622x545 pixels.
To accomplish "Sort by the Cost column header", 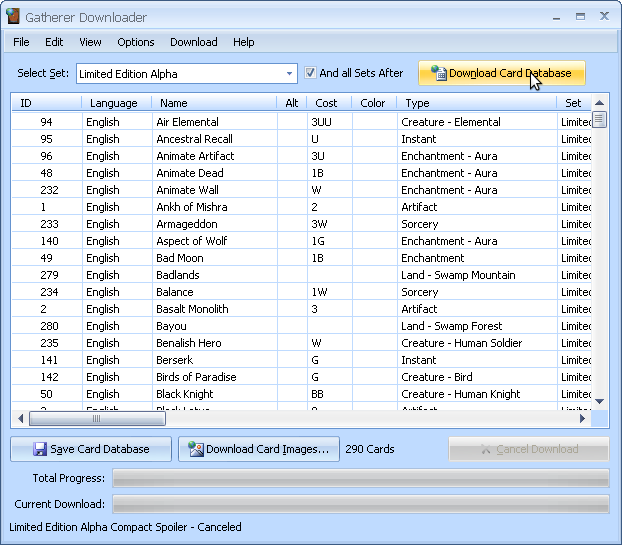I will 329,103.
